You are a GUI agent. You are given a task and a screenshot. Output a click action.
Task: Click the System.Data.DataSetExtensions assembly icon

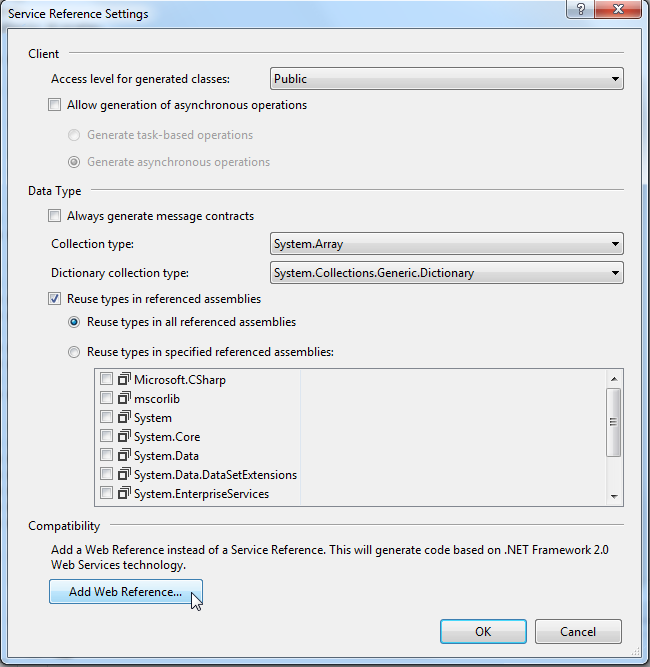tap(125, 475)
